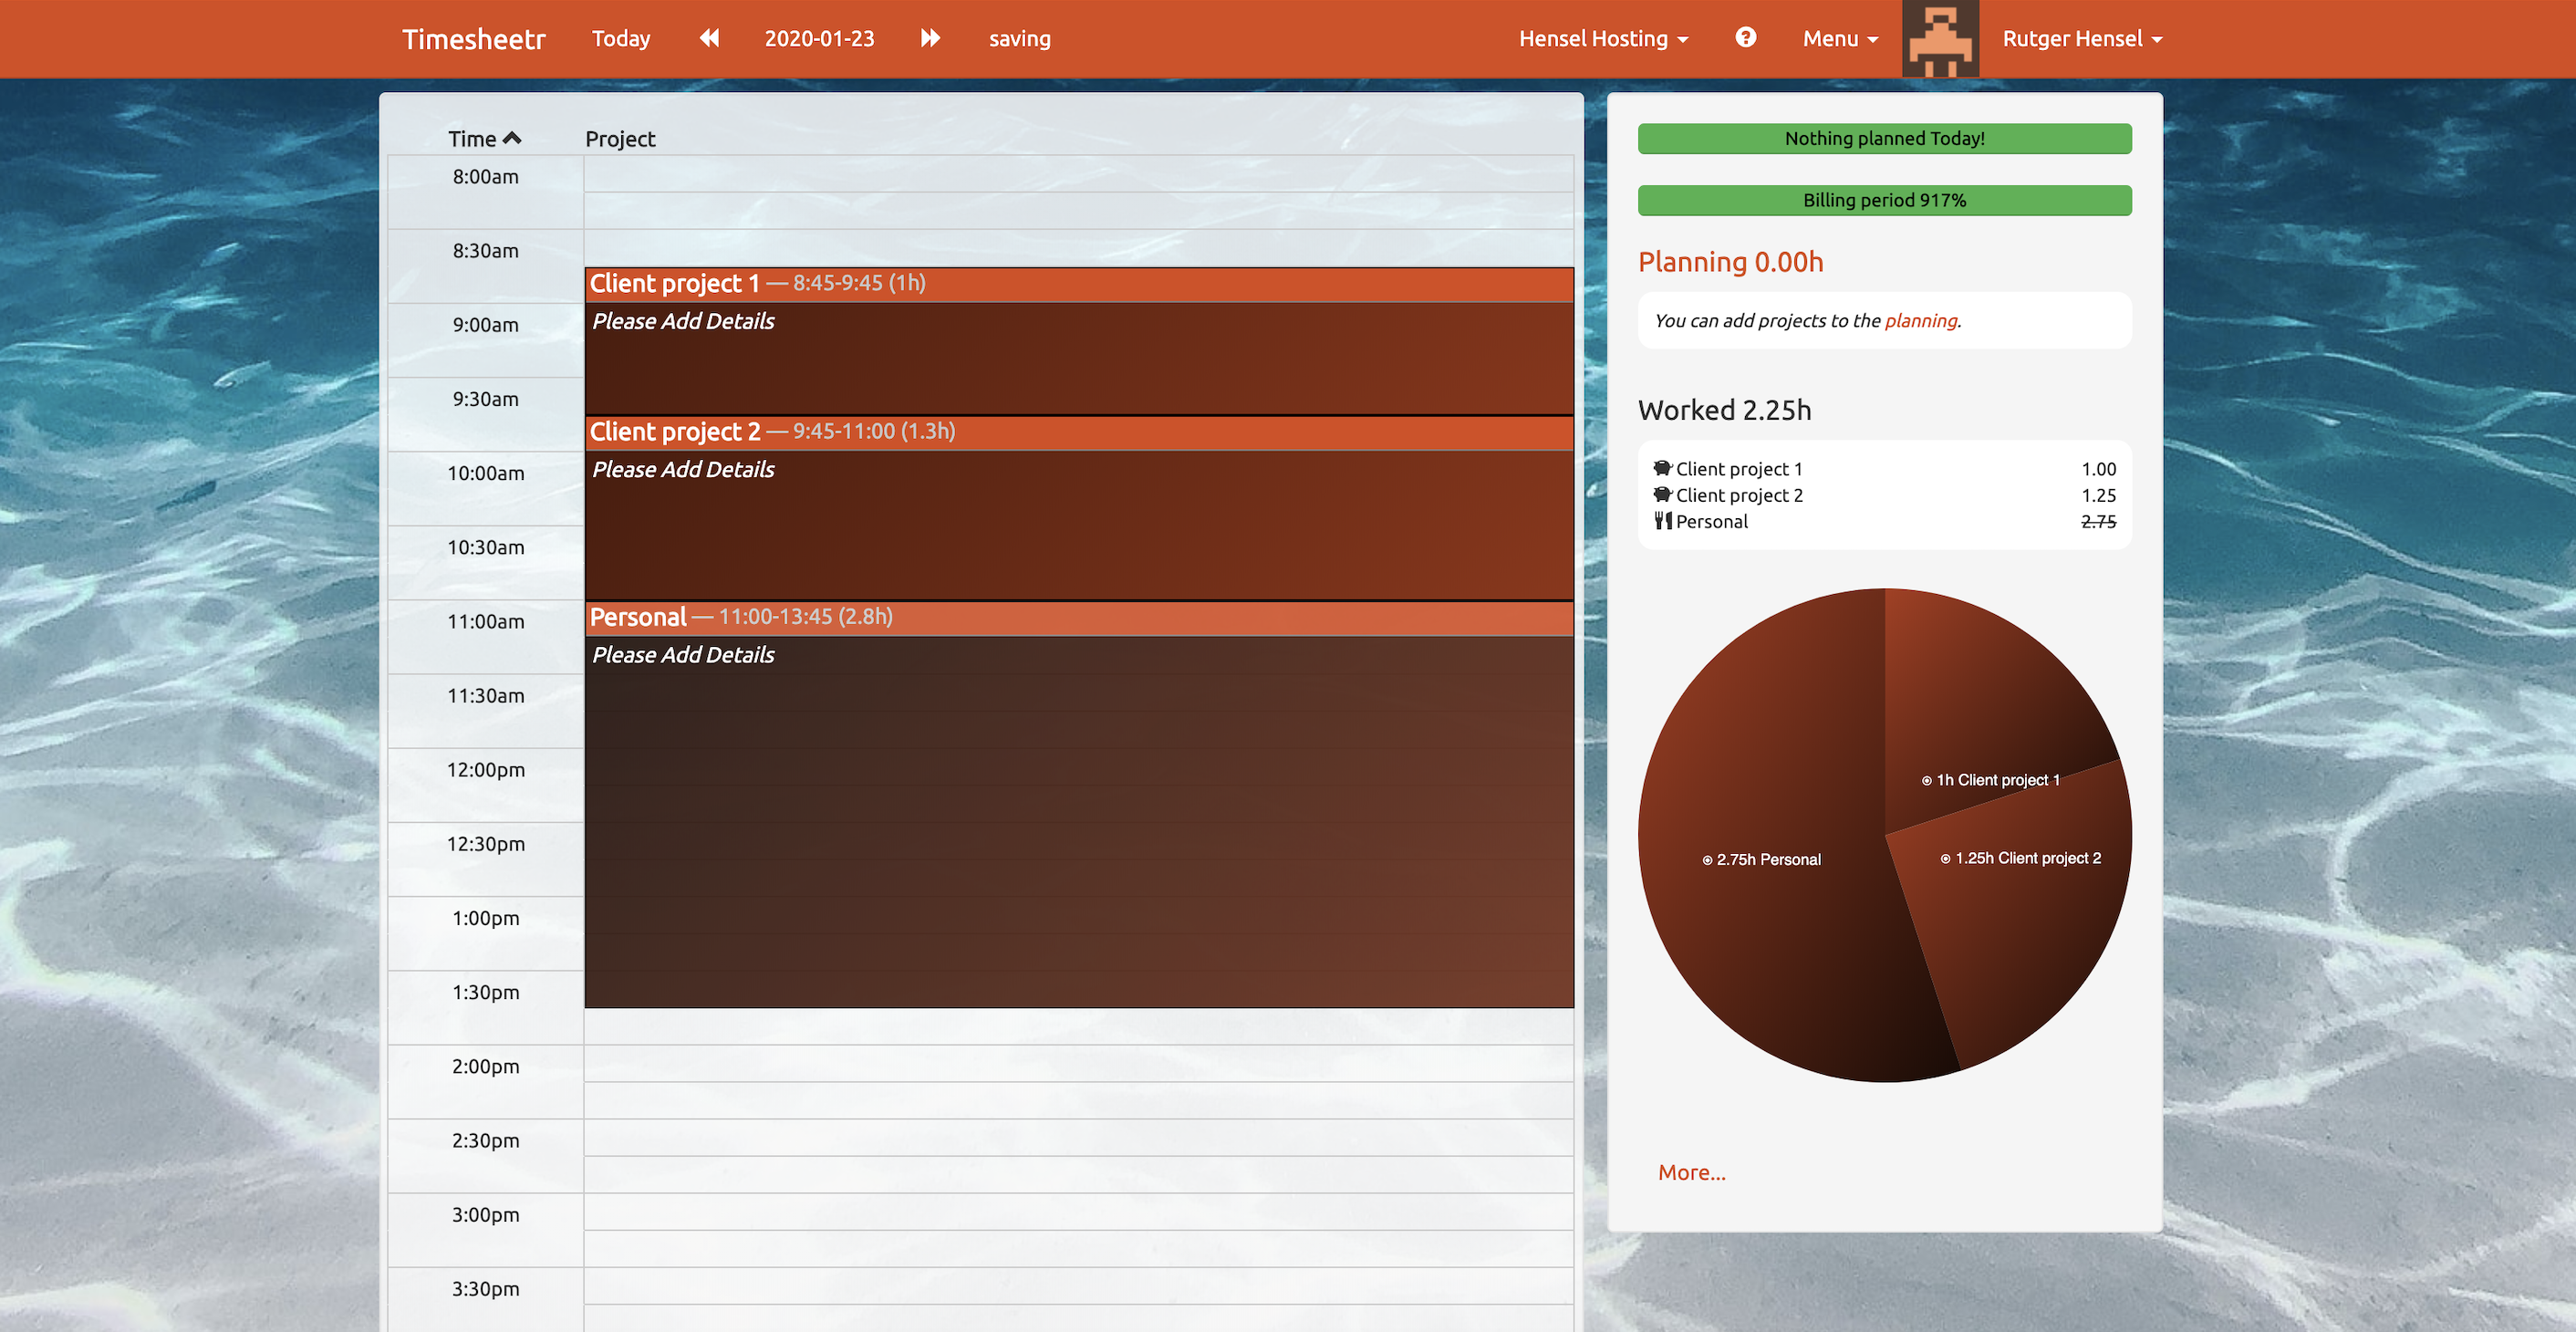Go to the next day arrow
This screenshot has width=2576, height=1332.
click(x=930, y=38)
